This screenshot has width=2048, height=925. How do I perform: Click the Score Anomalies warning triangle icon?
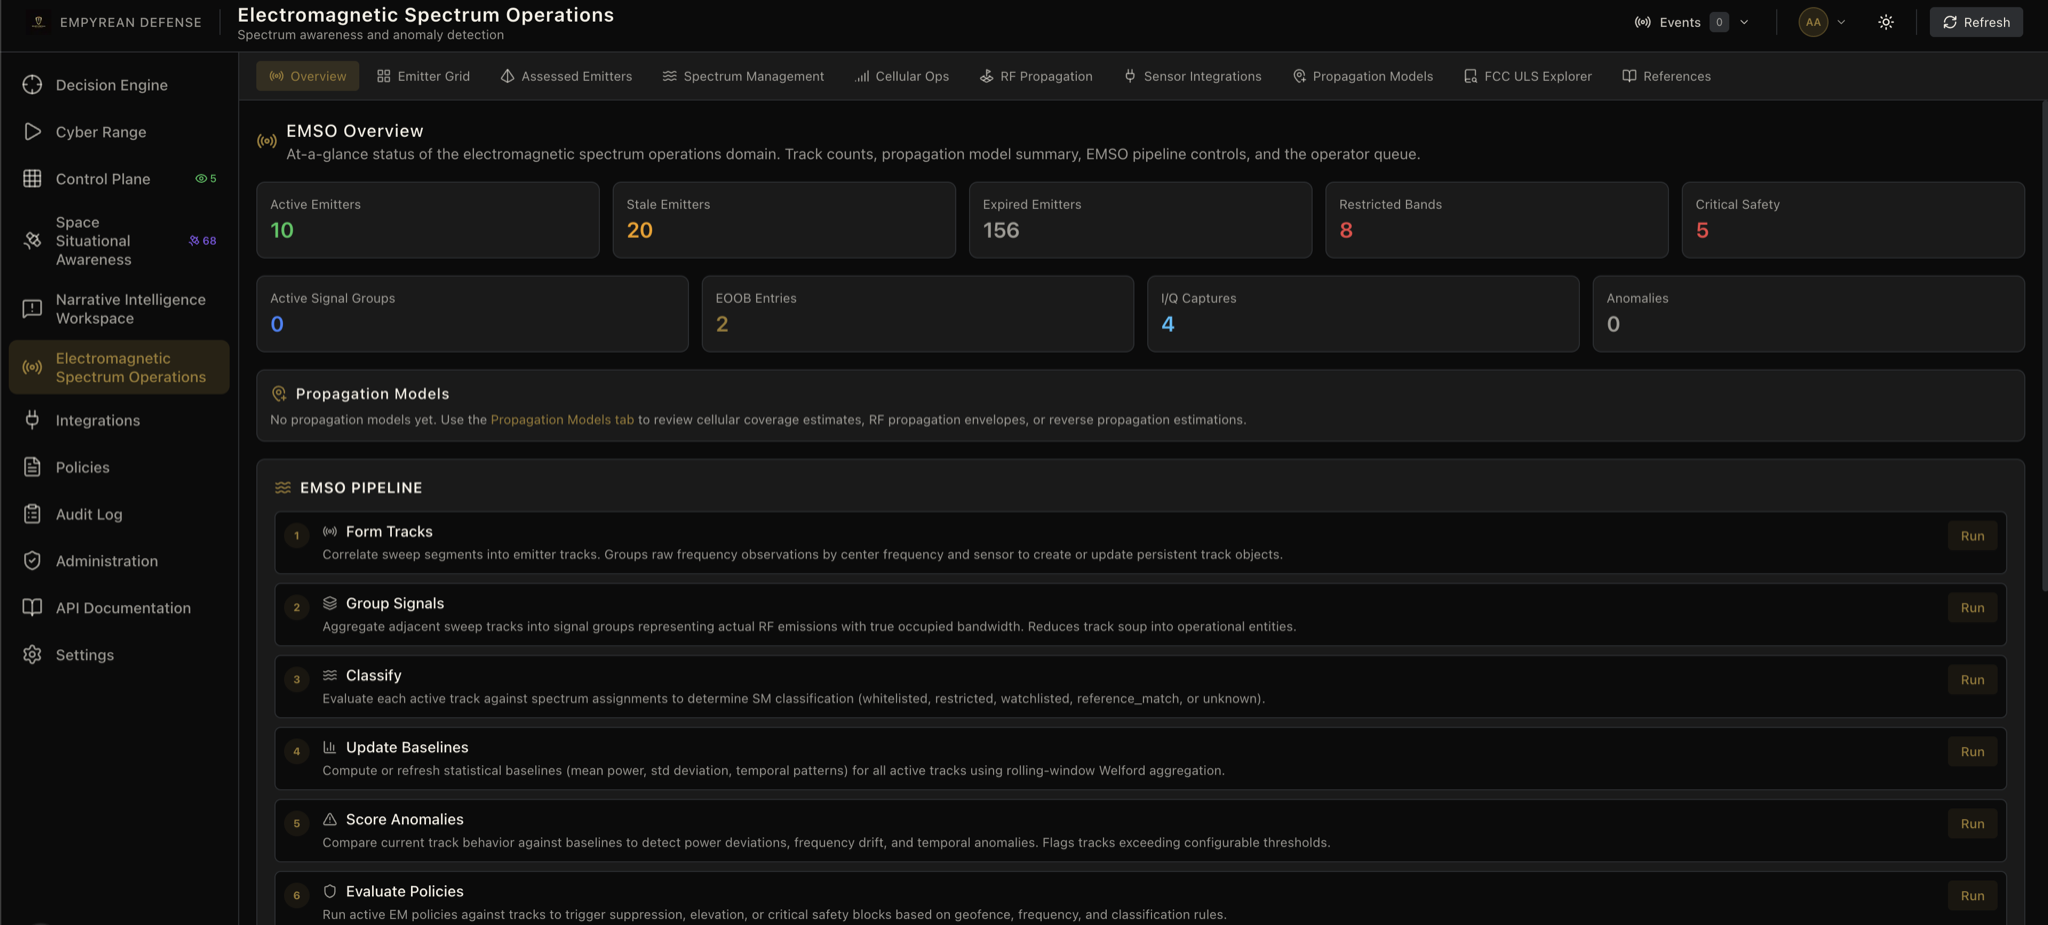coord(330,820)
